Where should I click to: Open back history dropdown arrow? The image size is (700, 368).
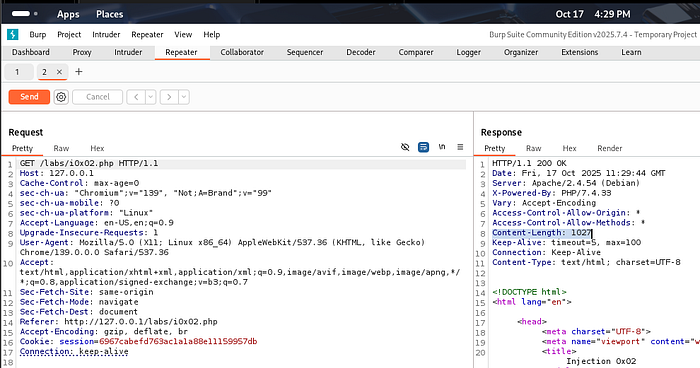coord(150,97)
